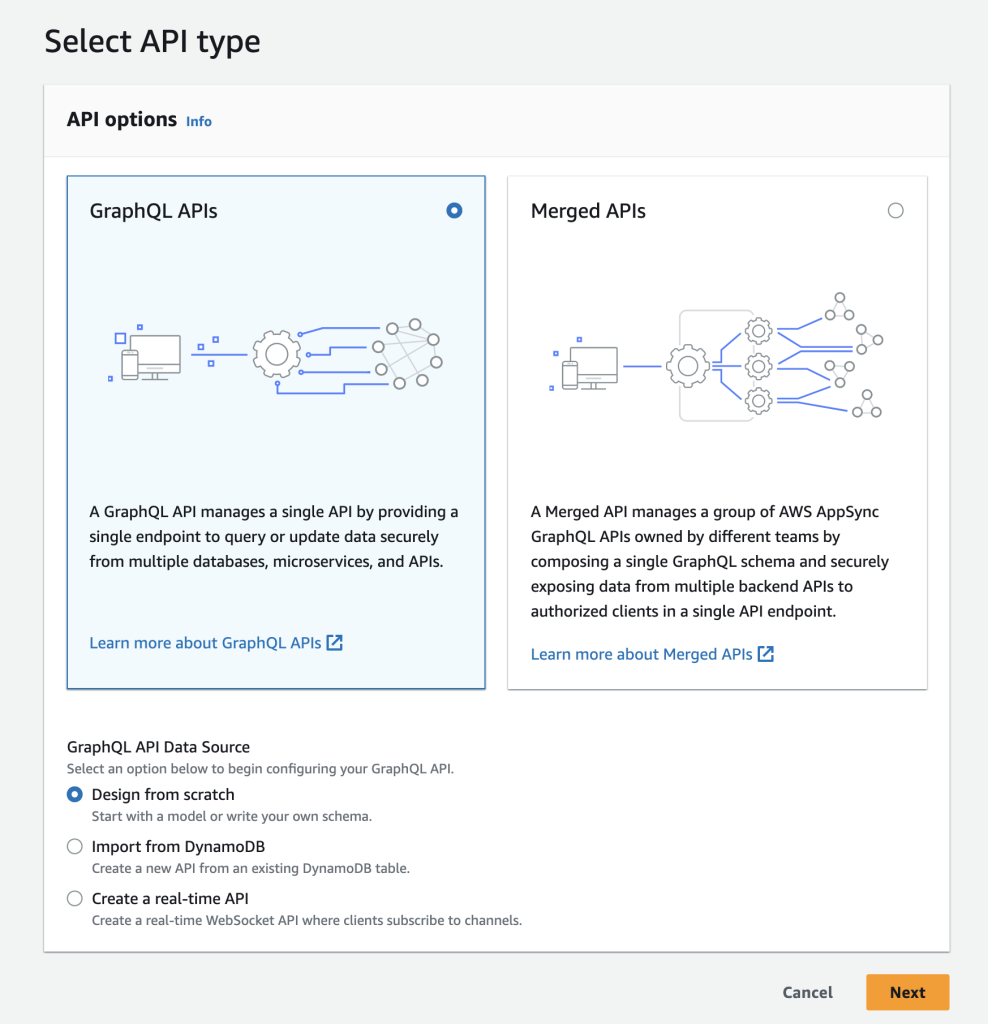Click the Info link beside API options

[198, 121]
